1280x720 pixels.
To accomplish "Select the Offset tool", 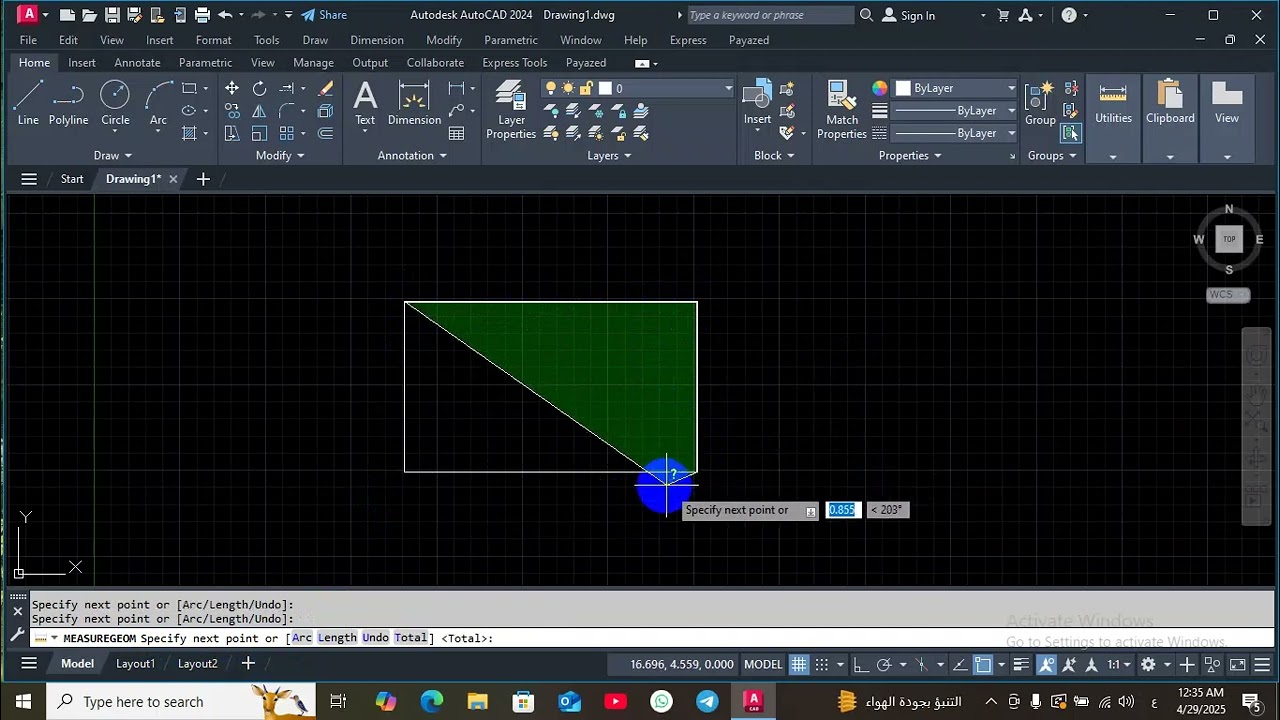I will (x=325, y=133).
